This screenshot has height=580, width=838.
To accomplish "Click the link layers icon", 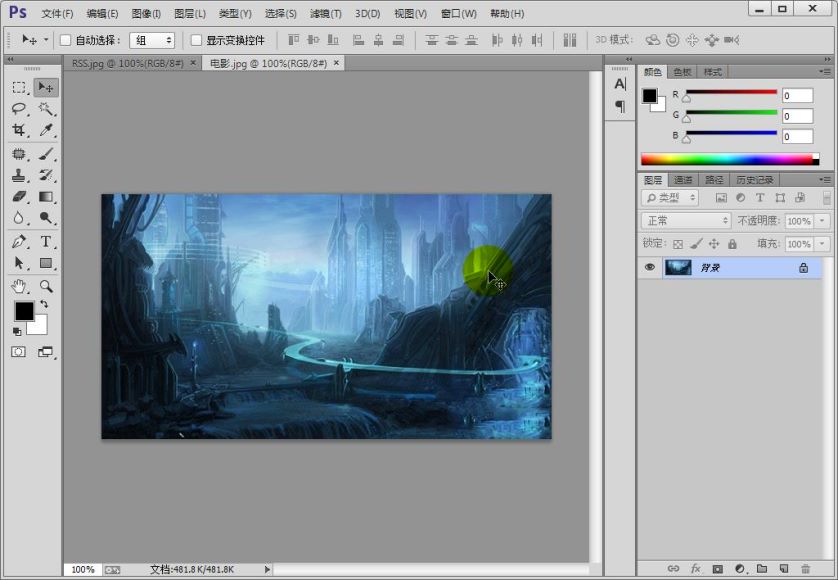I will [x=673, y=569].
